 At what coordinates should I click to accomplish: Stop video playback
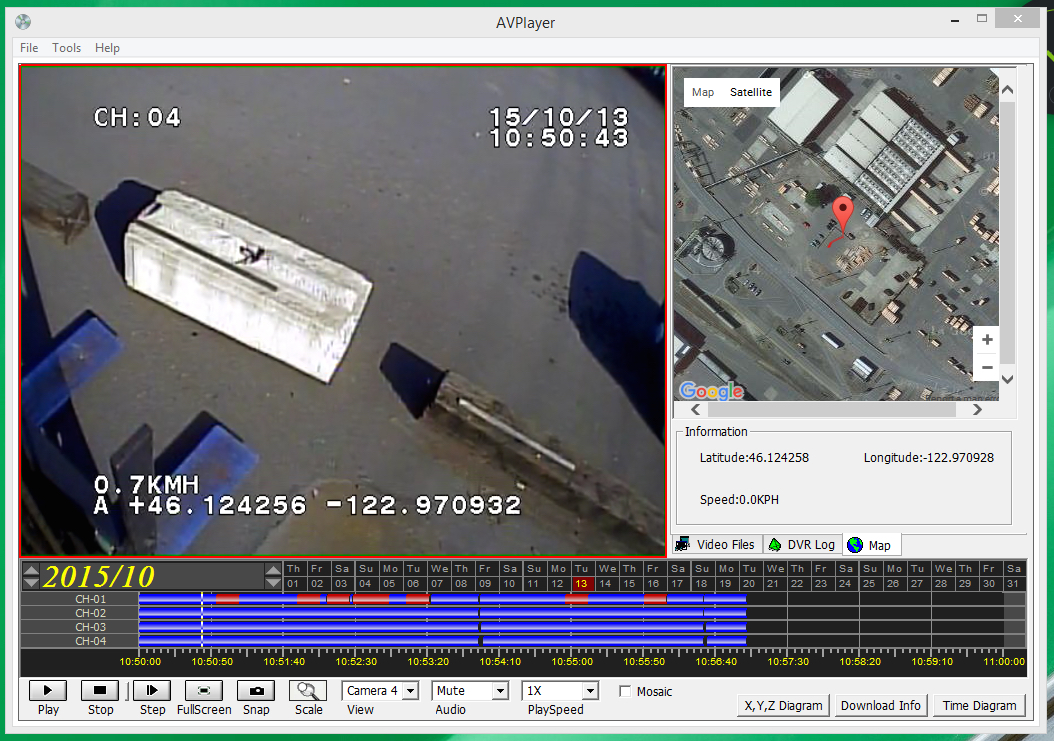[100, 690]
